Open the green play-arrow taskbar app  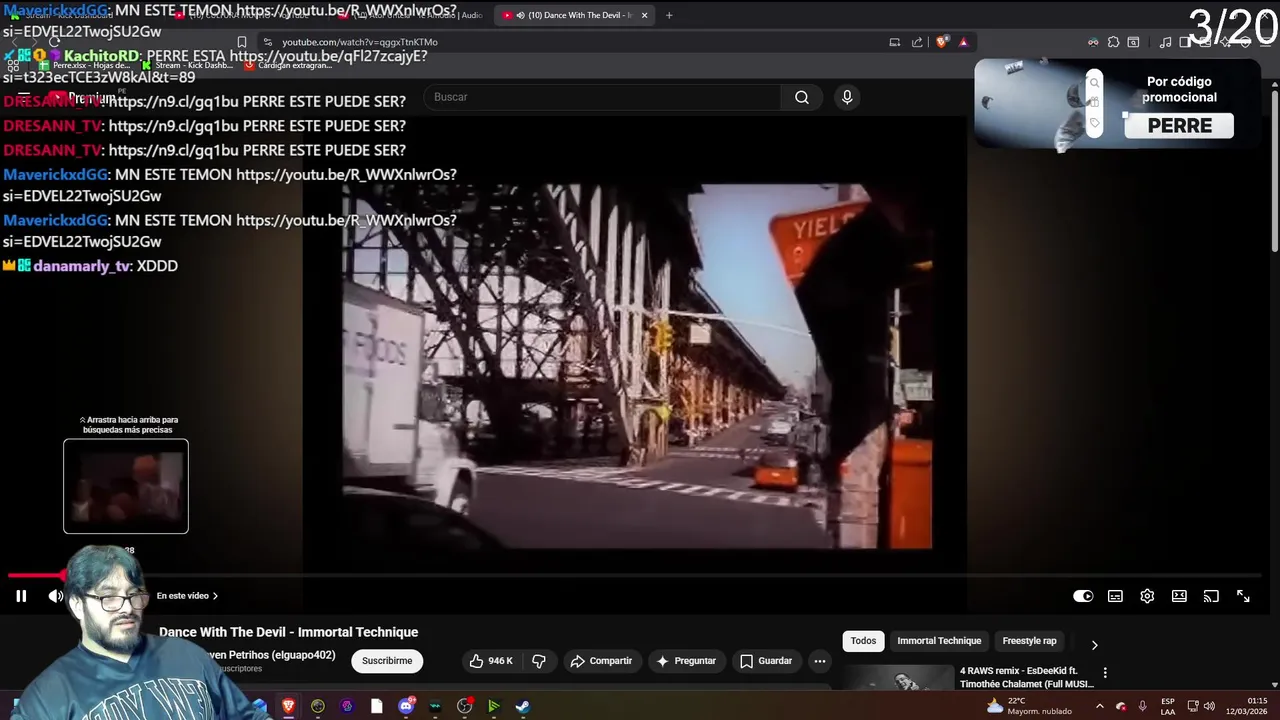pyautogui.click(x=493, y=706)
